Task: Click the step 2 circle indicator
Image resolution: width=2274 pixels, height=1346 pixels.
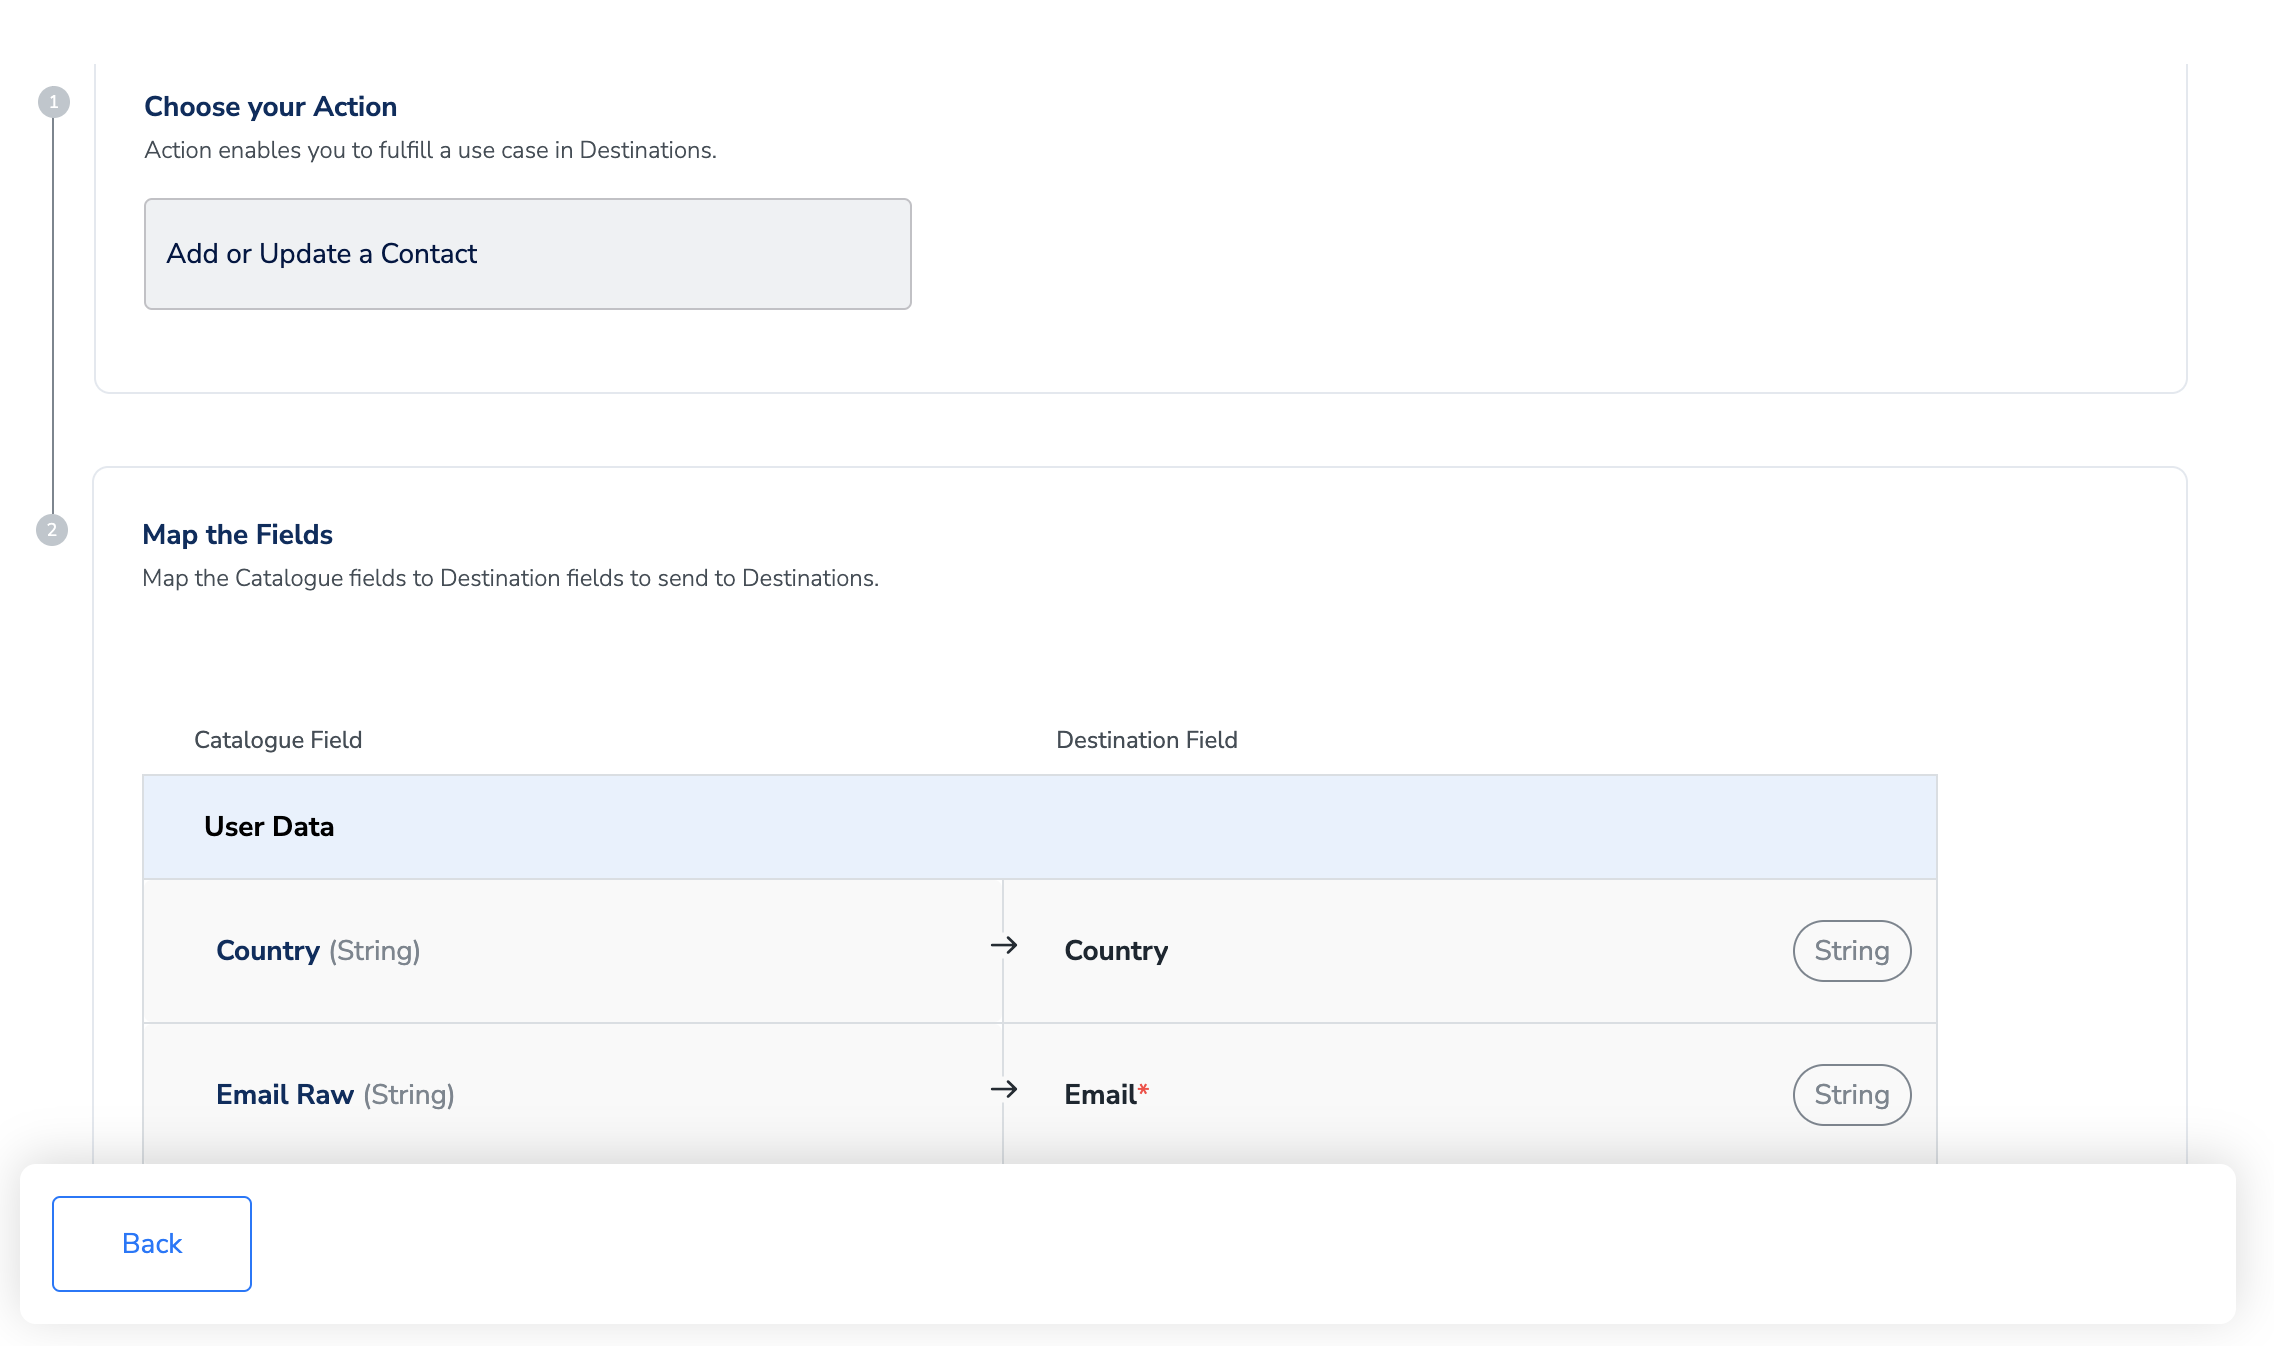Action: pos(52,530)
